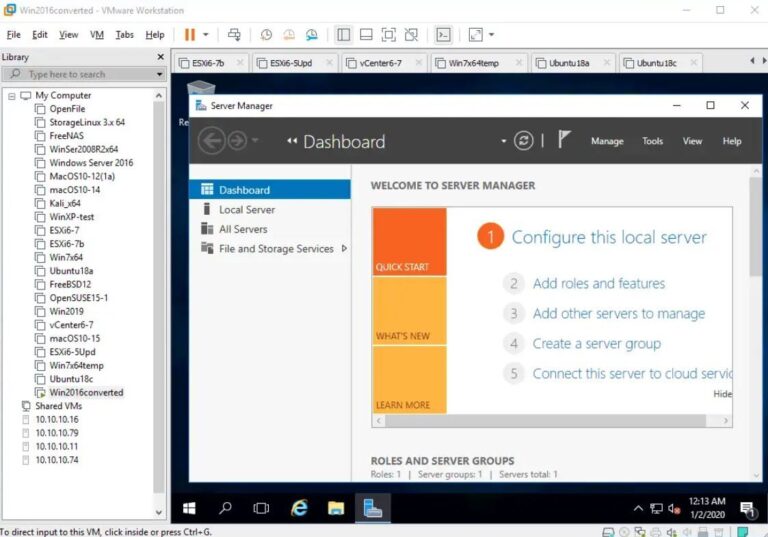Viewport: 768px width, 537px height.
Task: Open the stretch guest dropdown arrow
Action: pos(491,34)
